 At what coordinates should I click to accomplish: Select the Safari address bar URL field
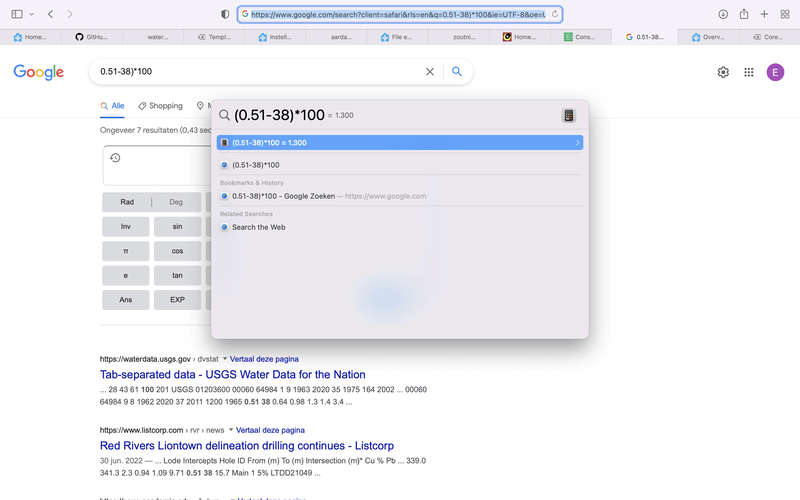tap(399, 14)
